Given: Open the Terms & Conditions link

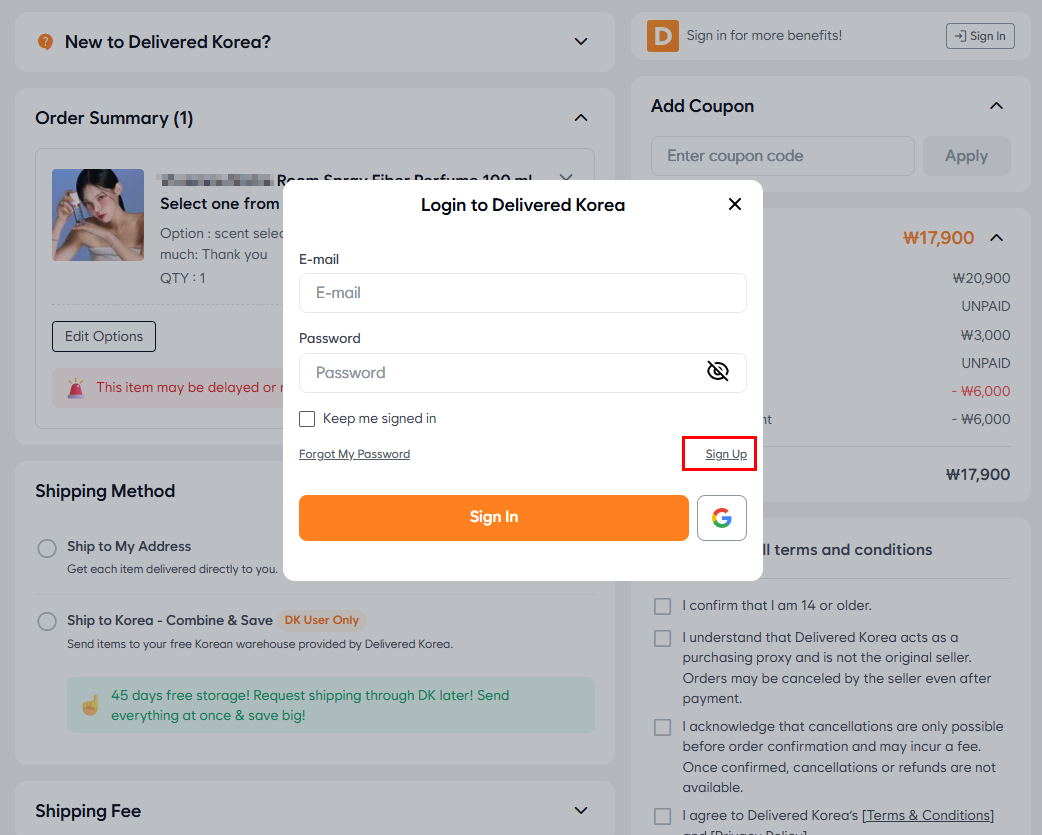Looking at the screenshot, I should (928, 816).
